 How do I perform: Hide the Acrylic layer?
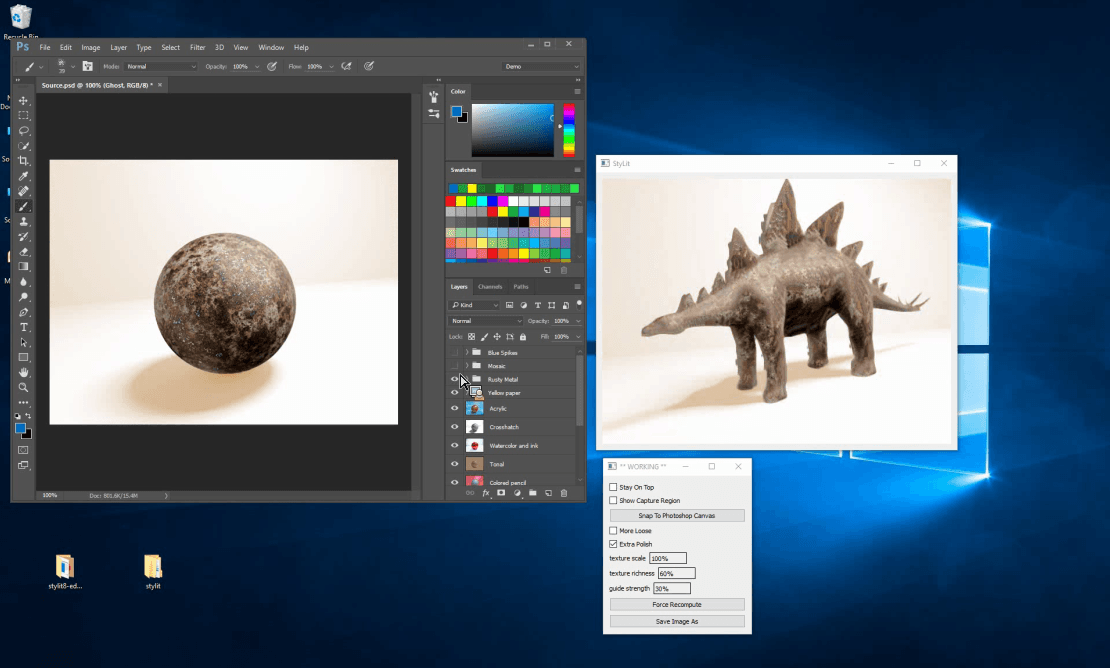(x=454, y=408)
